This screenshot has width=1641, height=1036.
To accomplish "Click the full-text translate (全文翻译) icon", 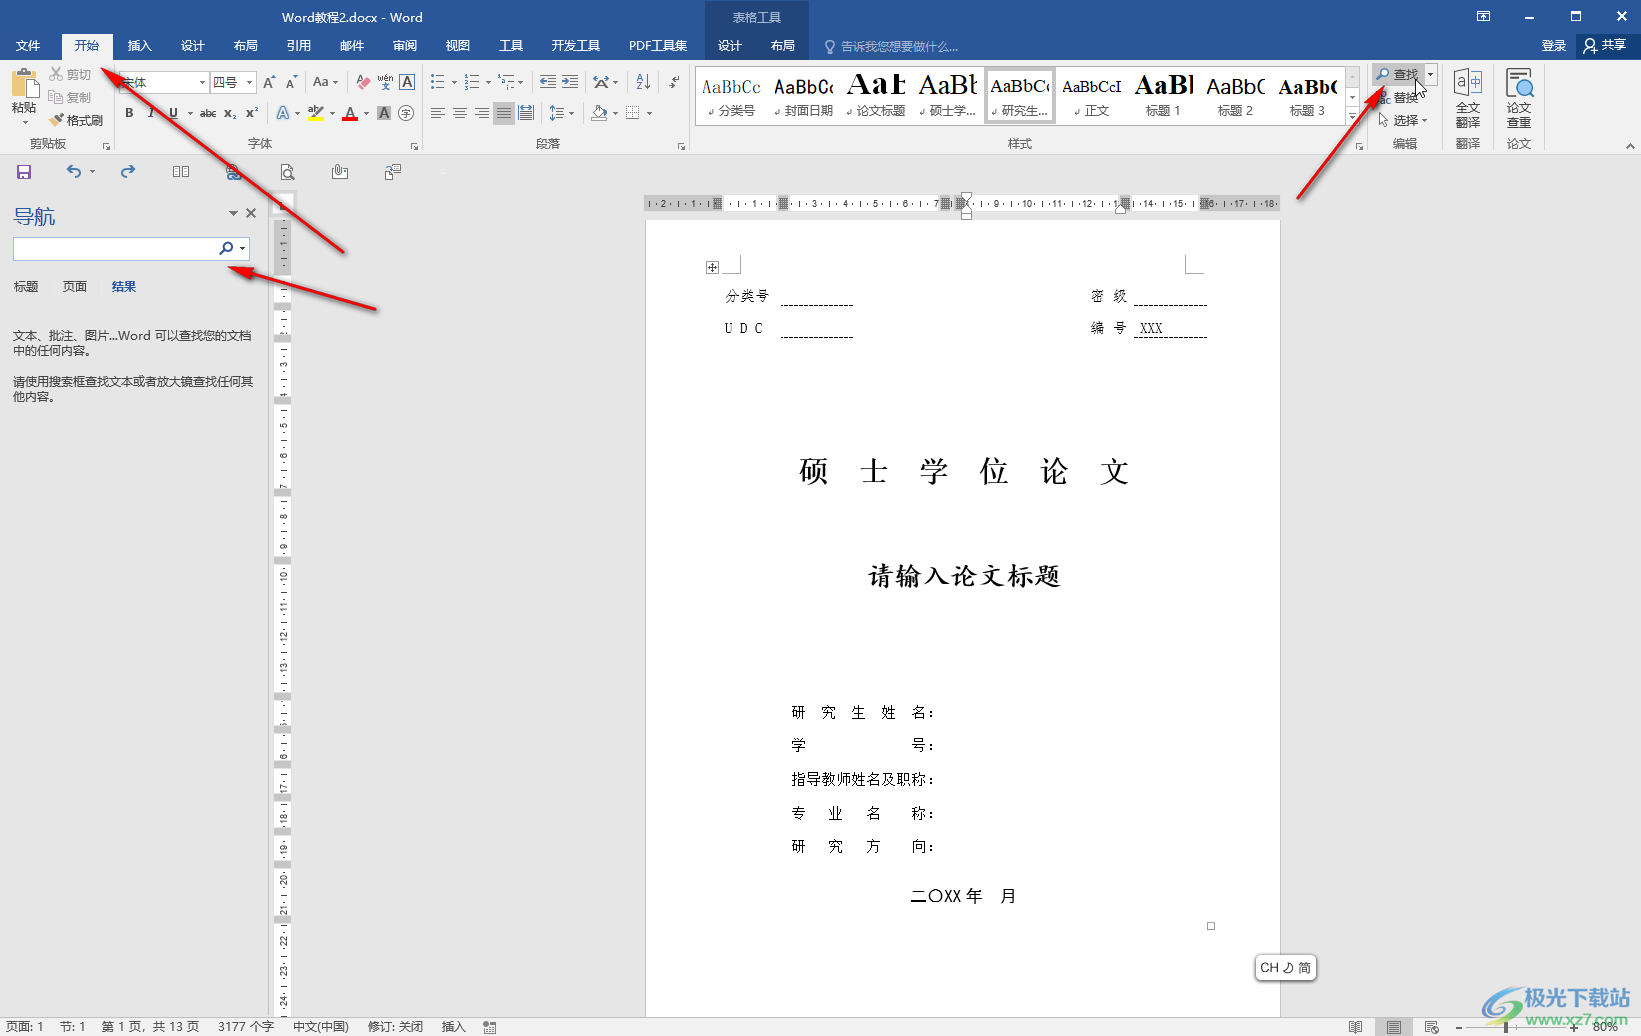I will coord(1467,98).
